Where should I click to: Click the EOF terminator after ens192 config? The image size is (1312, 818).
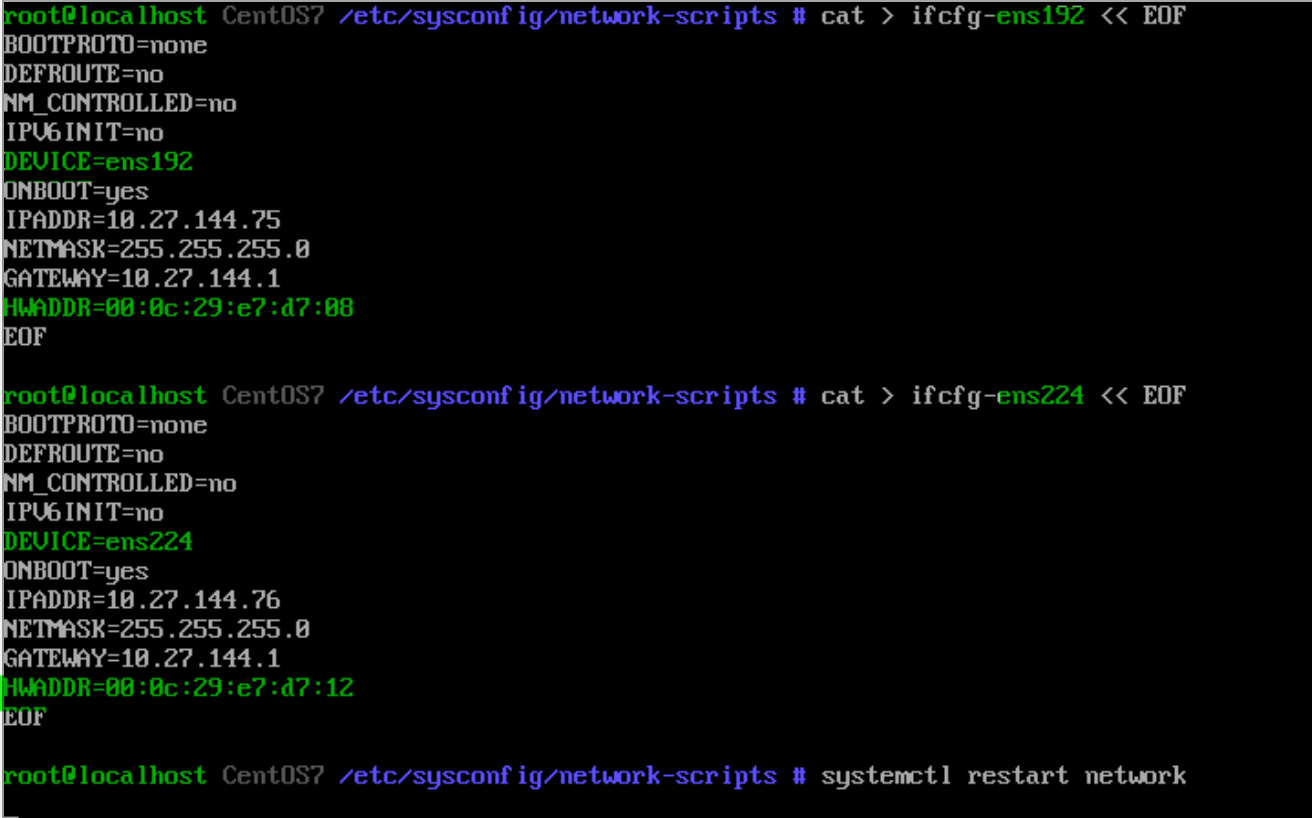25,336
